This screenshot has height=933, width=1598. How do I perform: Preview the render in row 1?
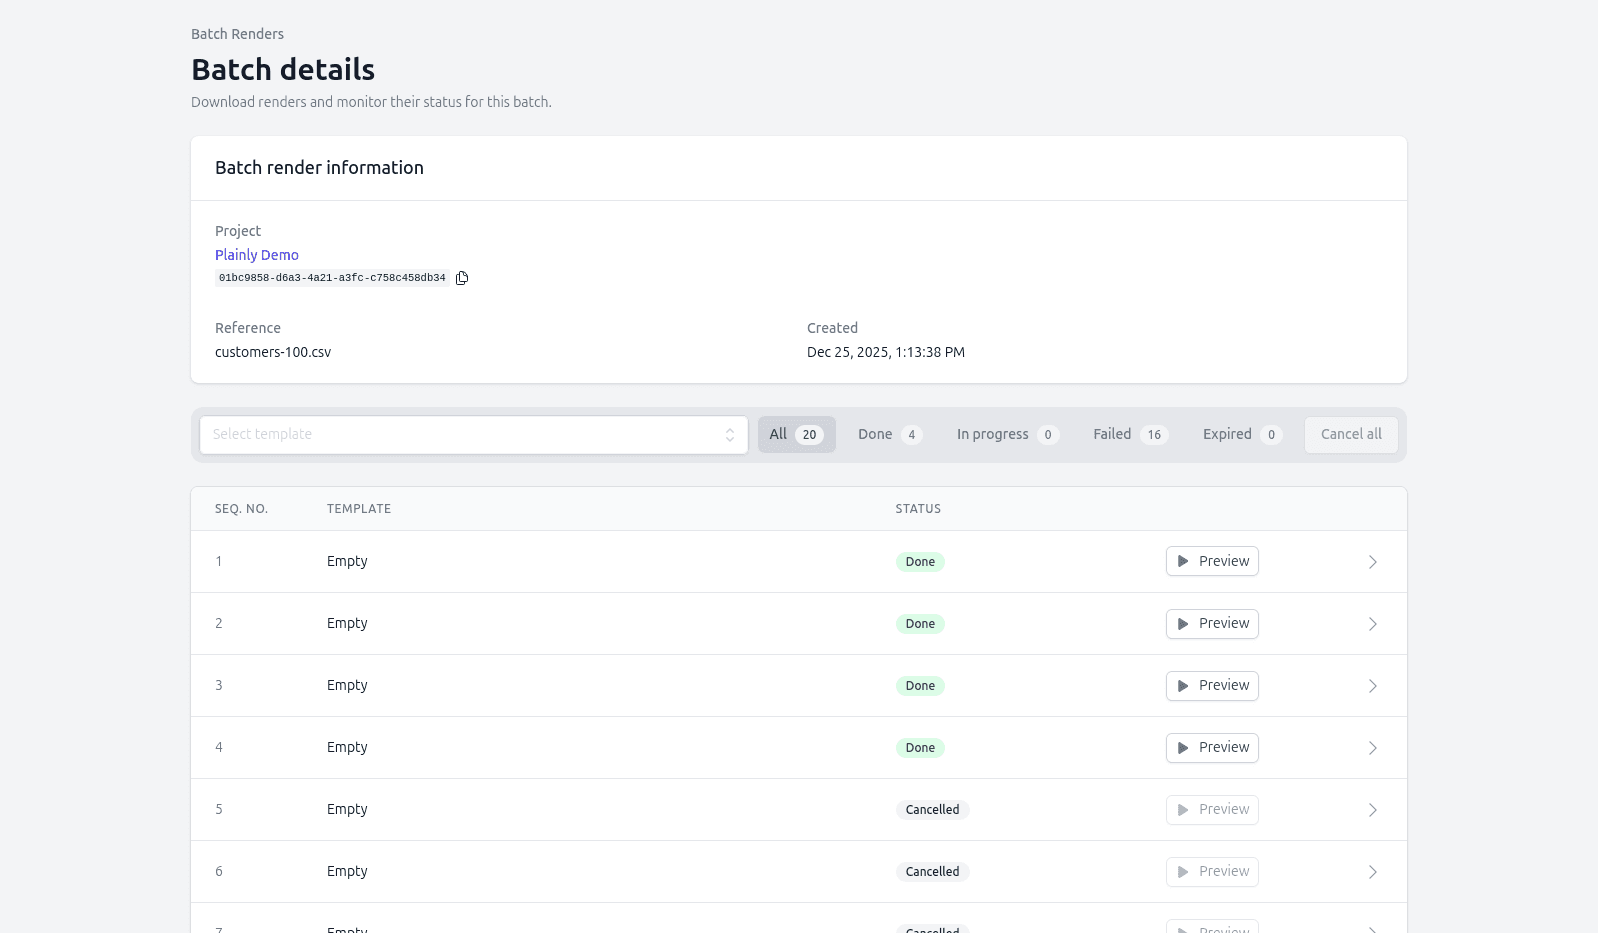point(1211,561)
